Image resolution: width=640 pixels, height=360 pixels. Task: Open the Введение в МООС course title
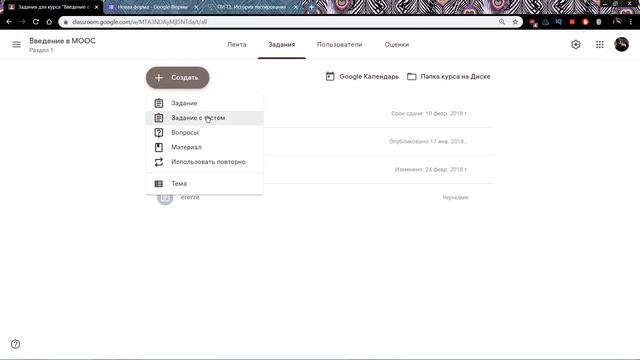pos(62,41)
